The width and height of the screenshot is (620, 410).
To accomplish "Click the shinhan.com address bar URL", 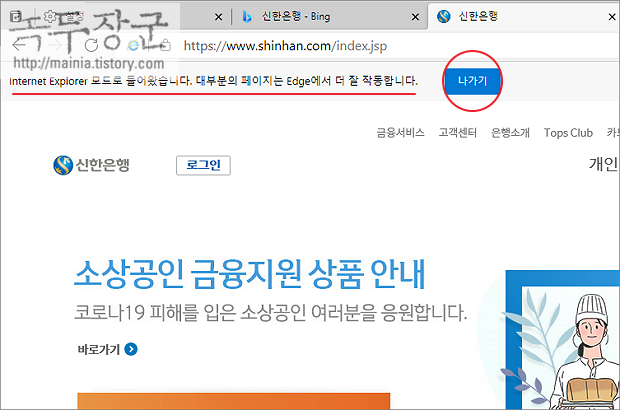I will pyautogui.click(x=285, y=46).
